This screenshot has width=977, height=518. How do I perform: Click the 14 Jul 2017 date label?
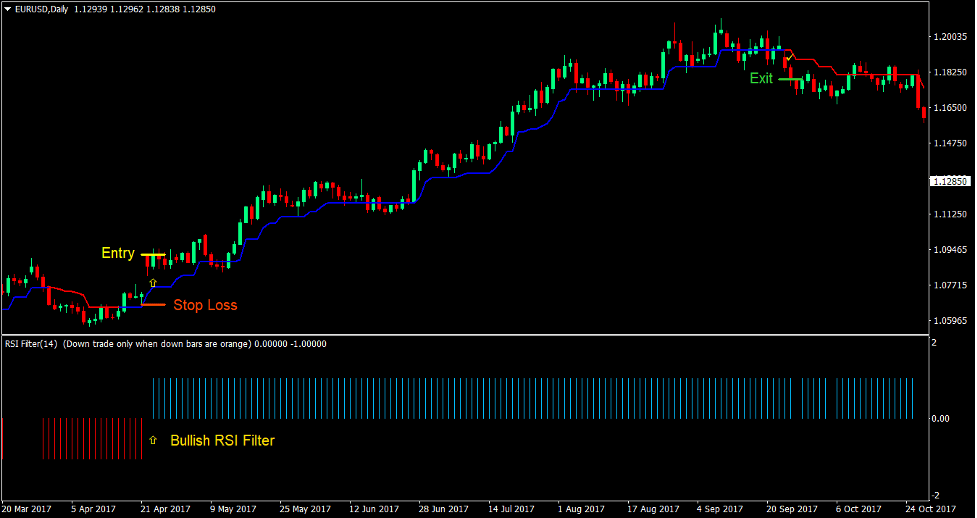(x=512, y=509)
